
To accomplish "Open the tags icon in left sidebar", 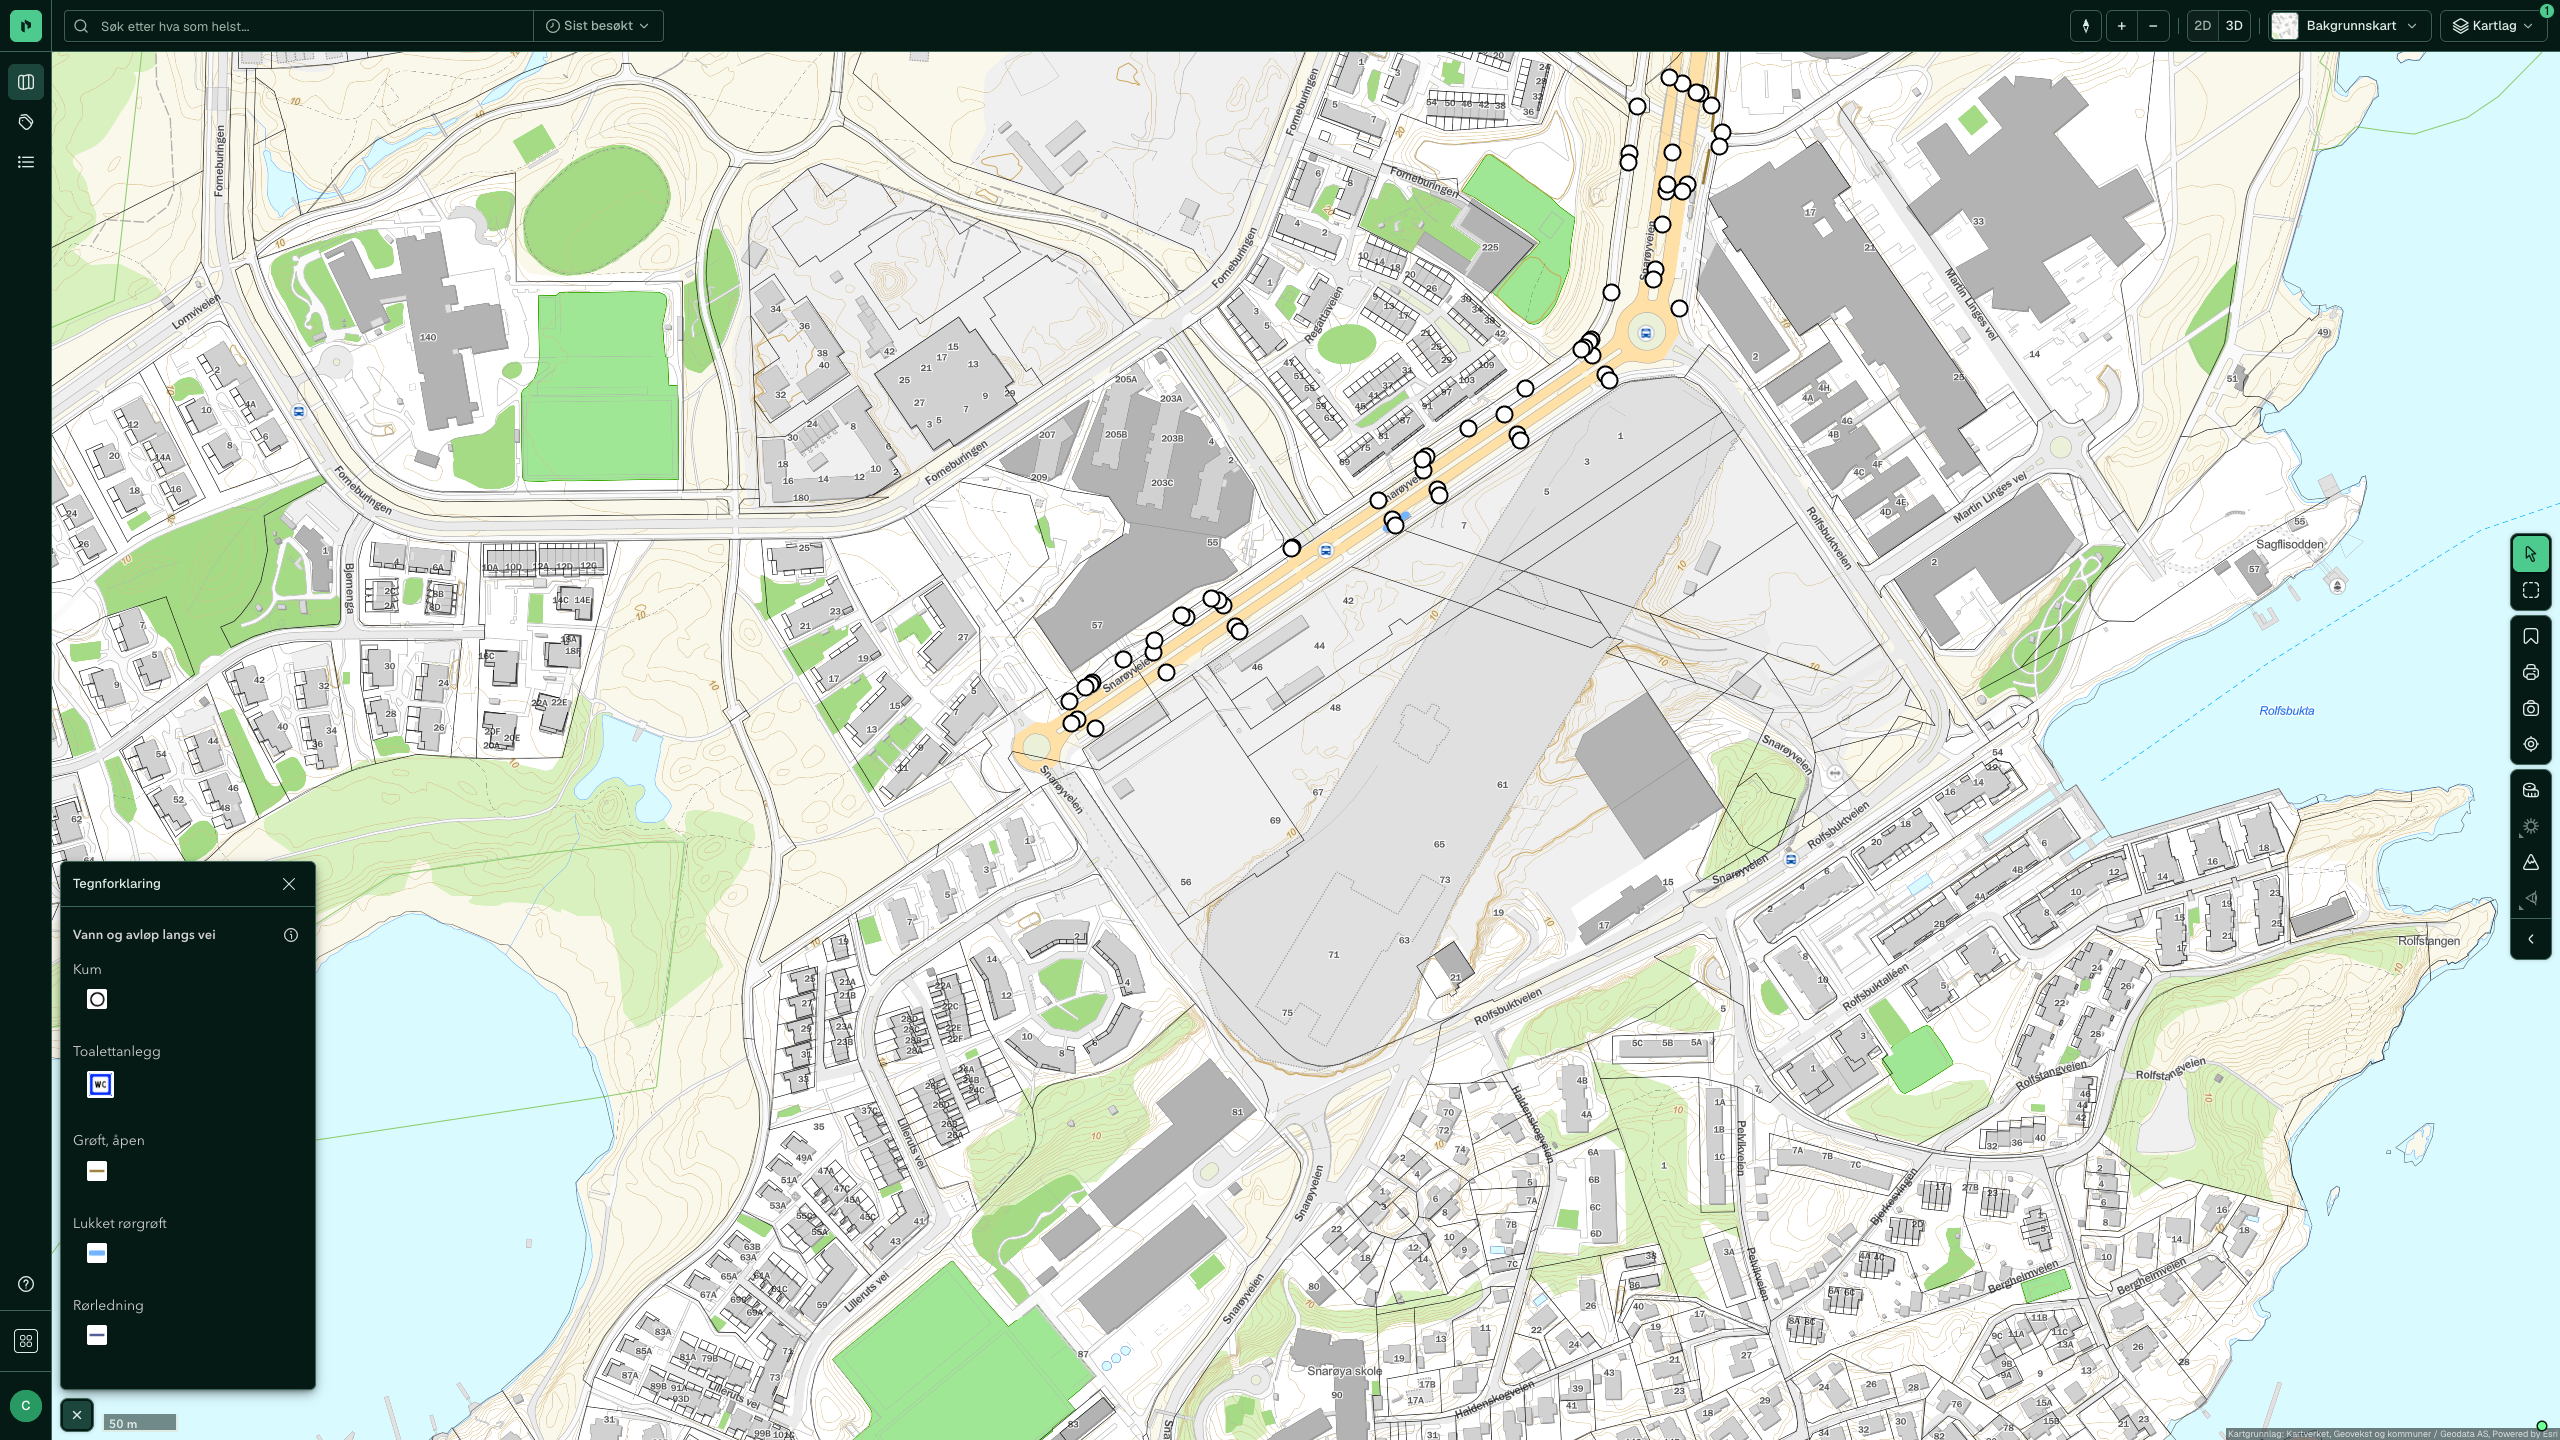I will 26,122.
